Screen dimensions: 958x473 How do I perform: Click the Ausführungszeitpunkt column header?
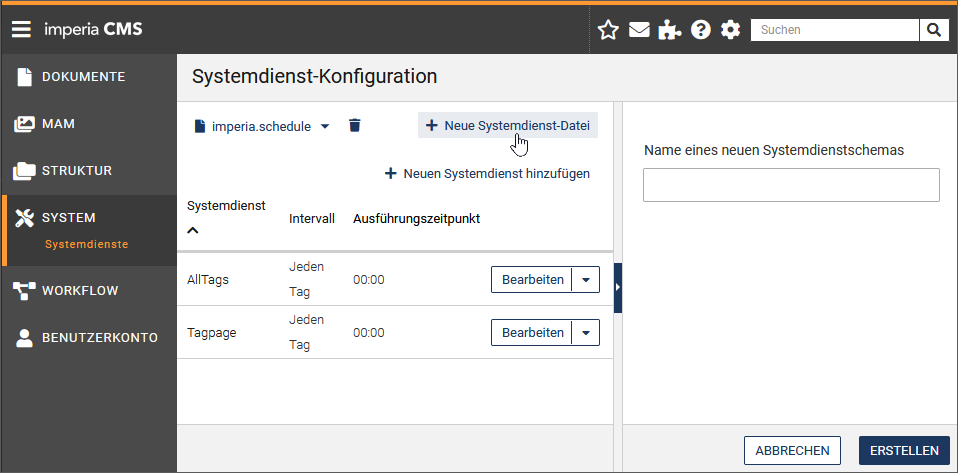417,219
